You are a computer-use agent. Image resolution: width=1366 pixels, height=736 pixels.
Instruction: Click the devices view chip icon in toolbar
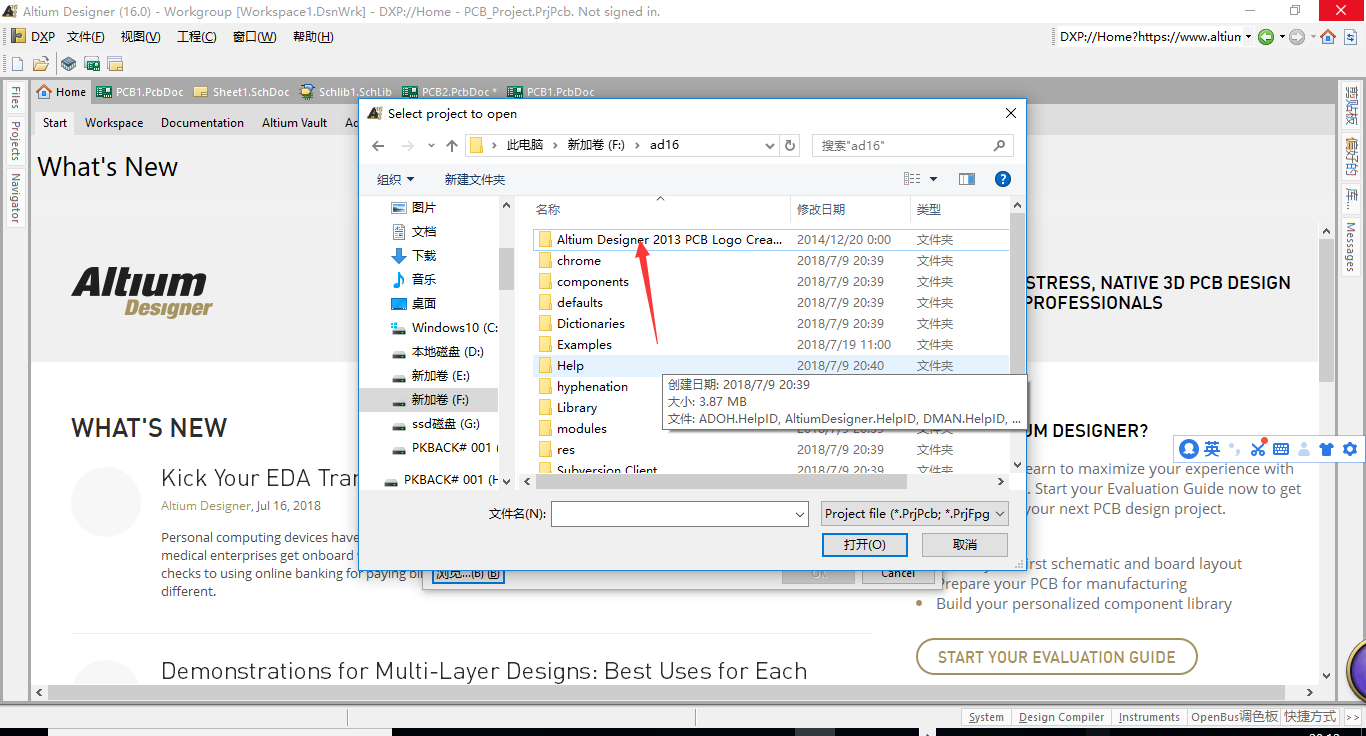click(x=68, y=64)
